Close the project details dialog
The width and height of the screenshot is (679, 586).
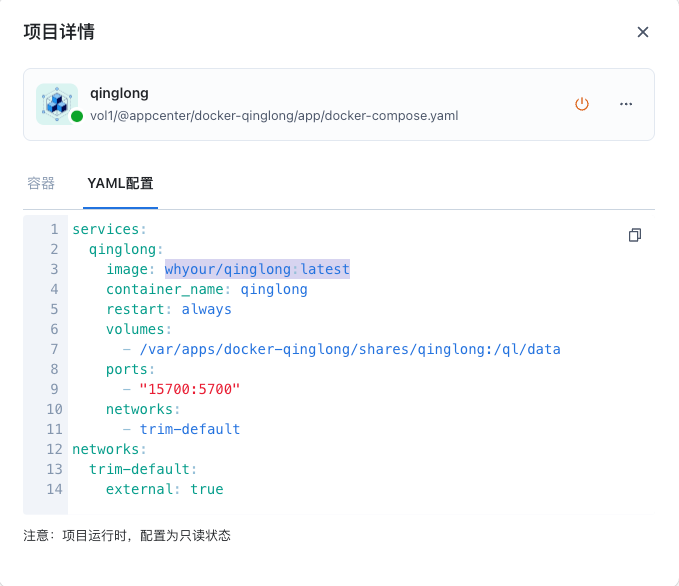click(643, 32)
